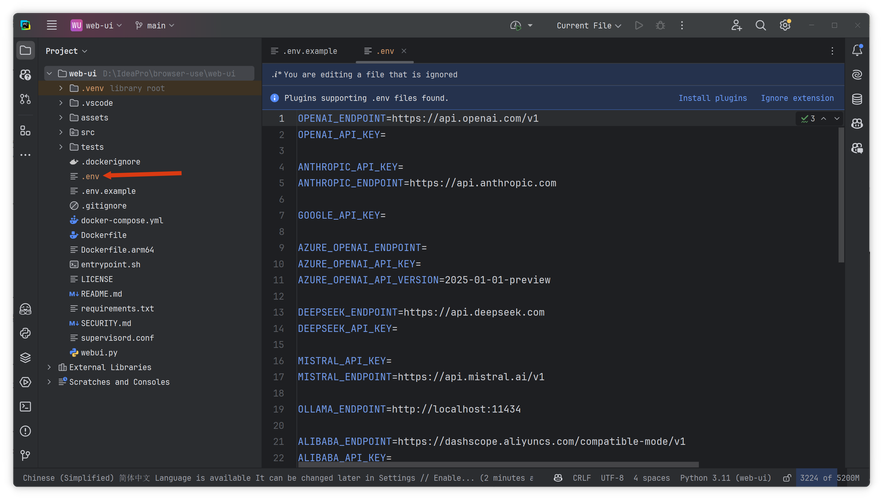The height and width of the screenshot is (500, 883).
Task: Click the memory indicator 3224 of 5200M
Action: [830, 478]
